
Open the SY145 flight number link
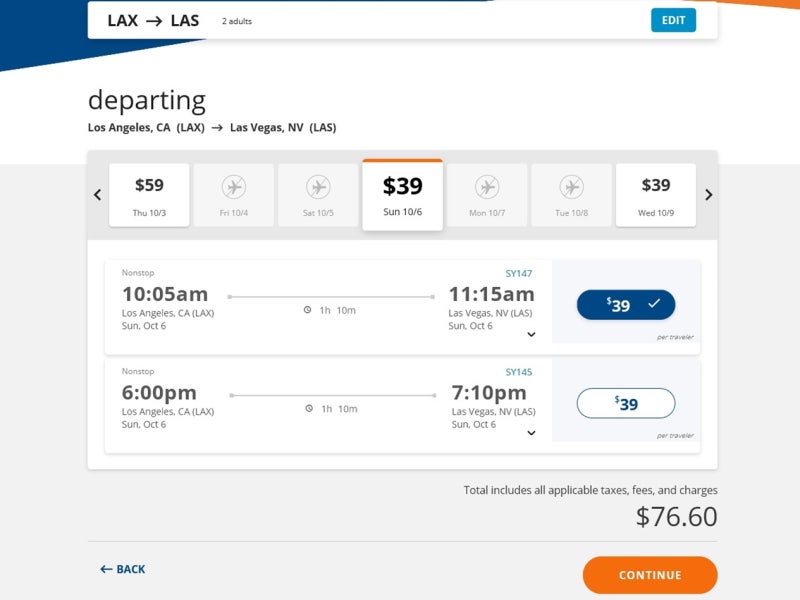(x=518, y=372)
